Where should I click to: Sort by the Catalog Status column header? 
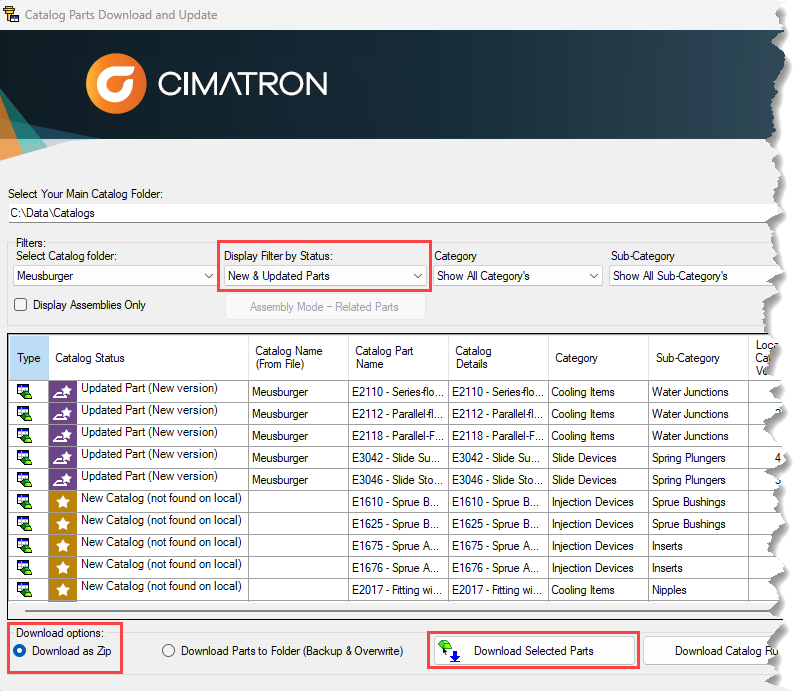[90, 358]
